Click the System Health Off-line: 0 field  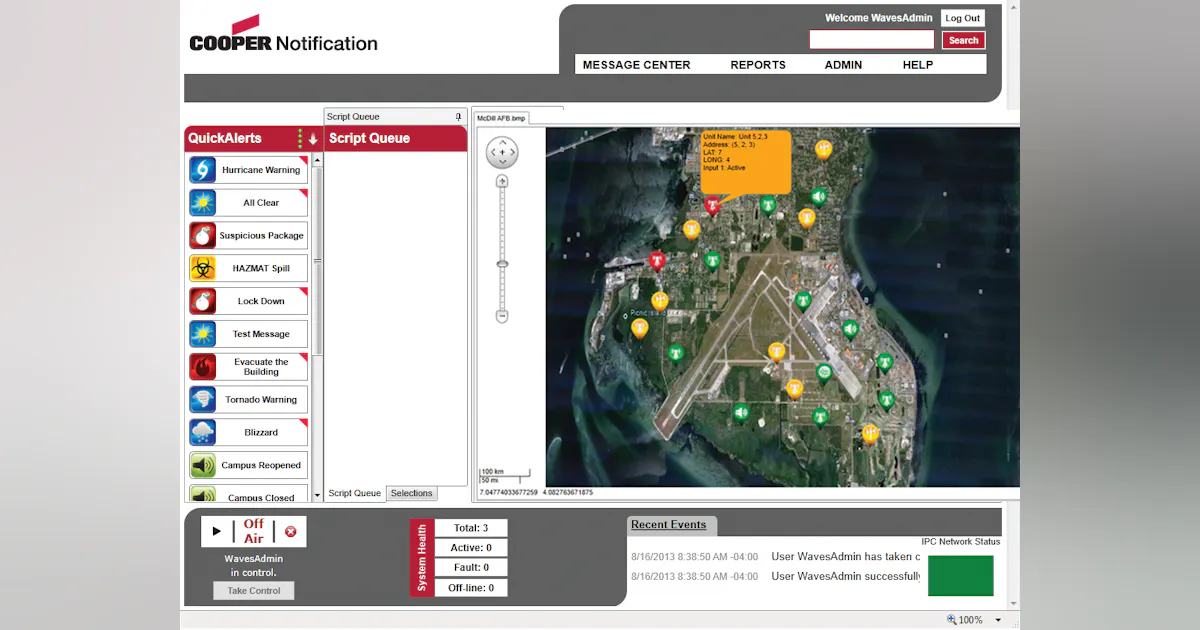click(x=471, y=588)
